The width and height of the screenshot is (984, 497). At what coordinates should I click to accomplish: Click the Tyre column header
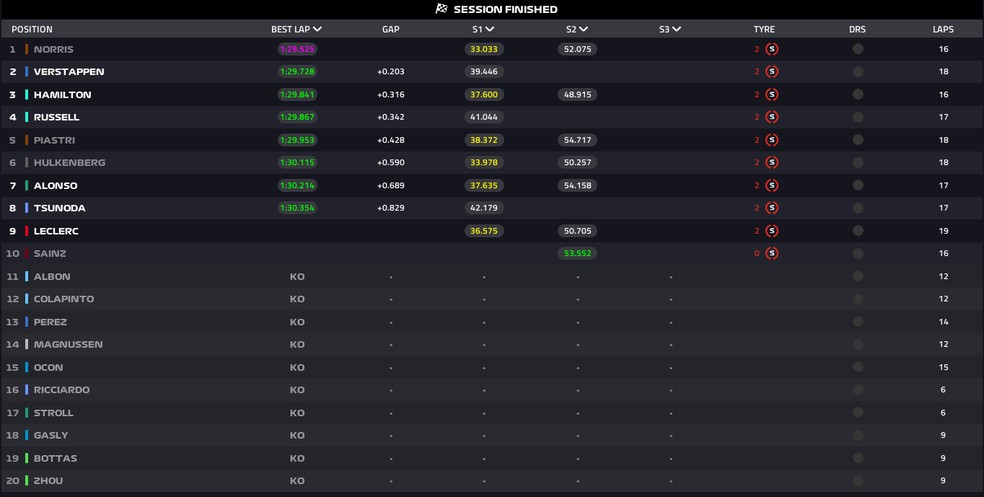pyautogui.click(x=764, y=30)
